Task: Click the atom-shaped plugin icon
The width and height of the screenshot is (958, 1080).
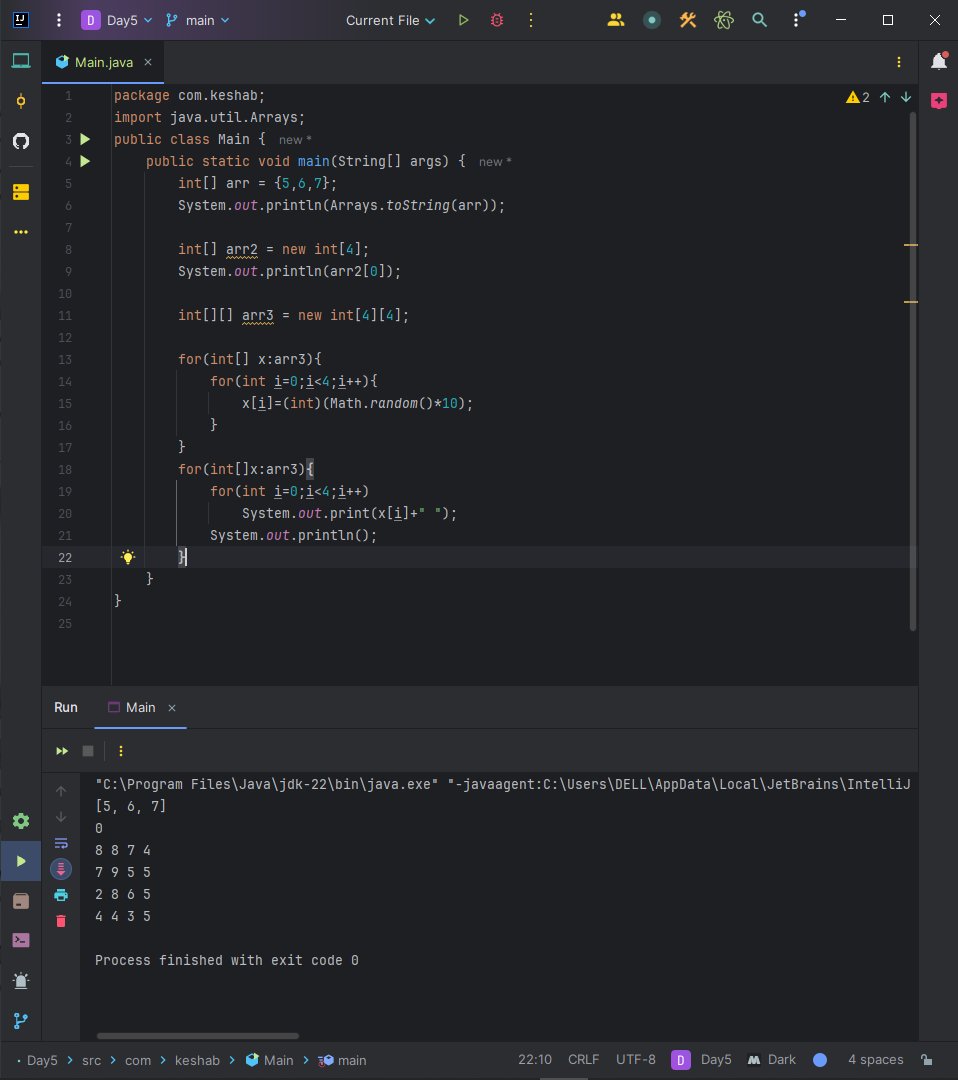Action: point(723,21)
